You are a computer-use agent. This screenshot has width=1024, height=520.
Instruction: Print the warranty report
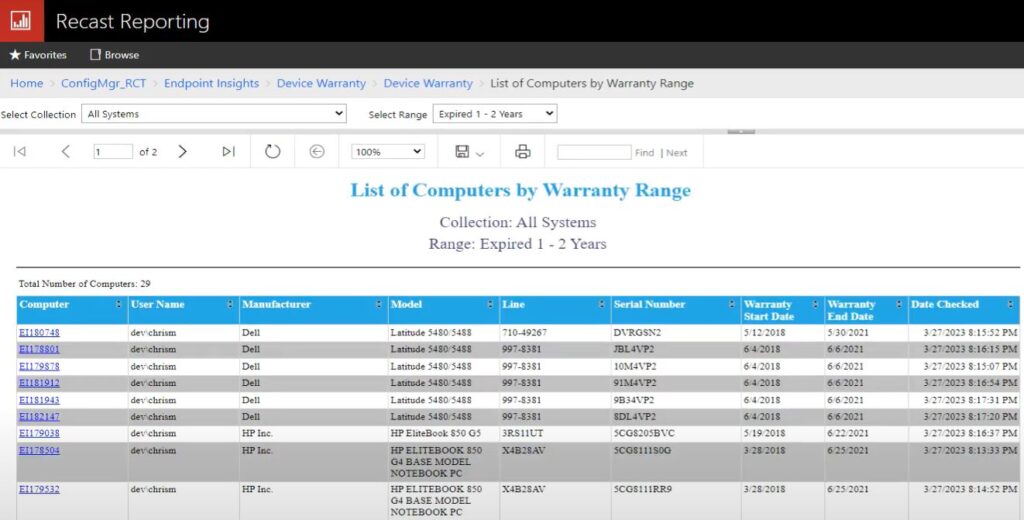522,152
